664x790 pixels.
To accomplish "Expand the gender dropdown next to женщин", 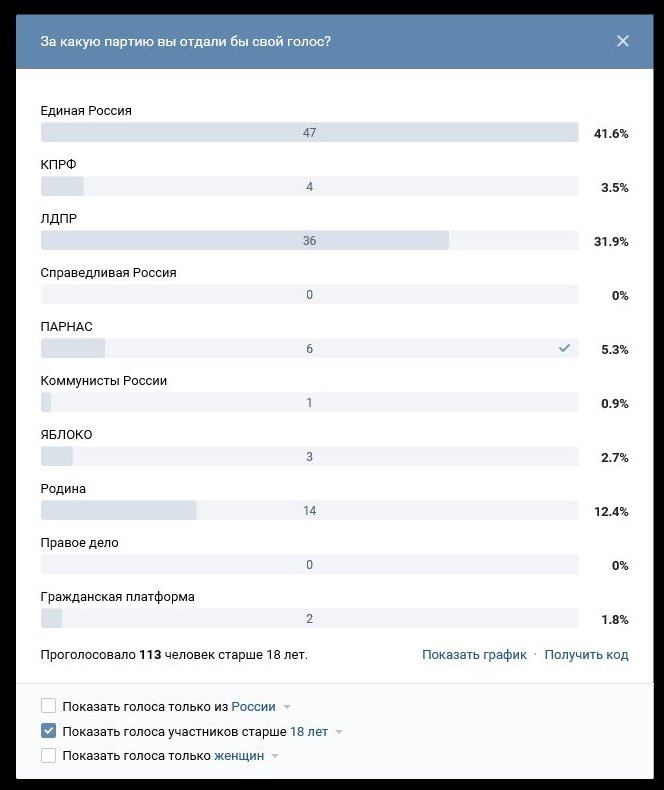I will 275,756.
